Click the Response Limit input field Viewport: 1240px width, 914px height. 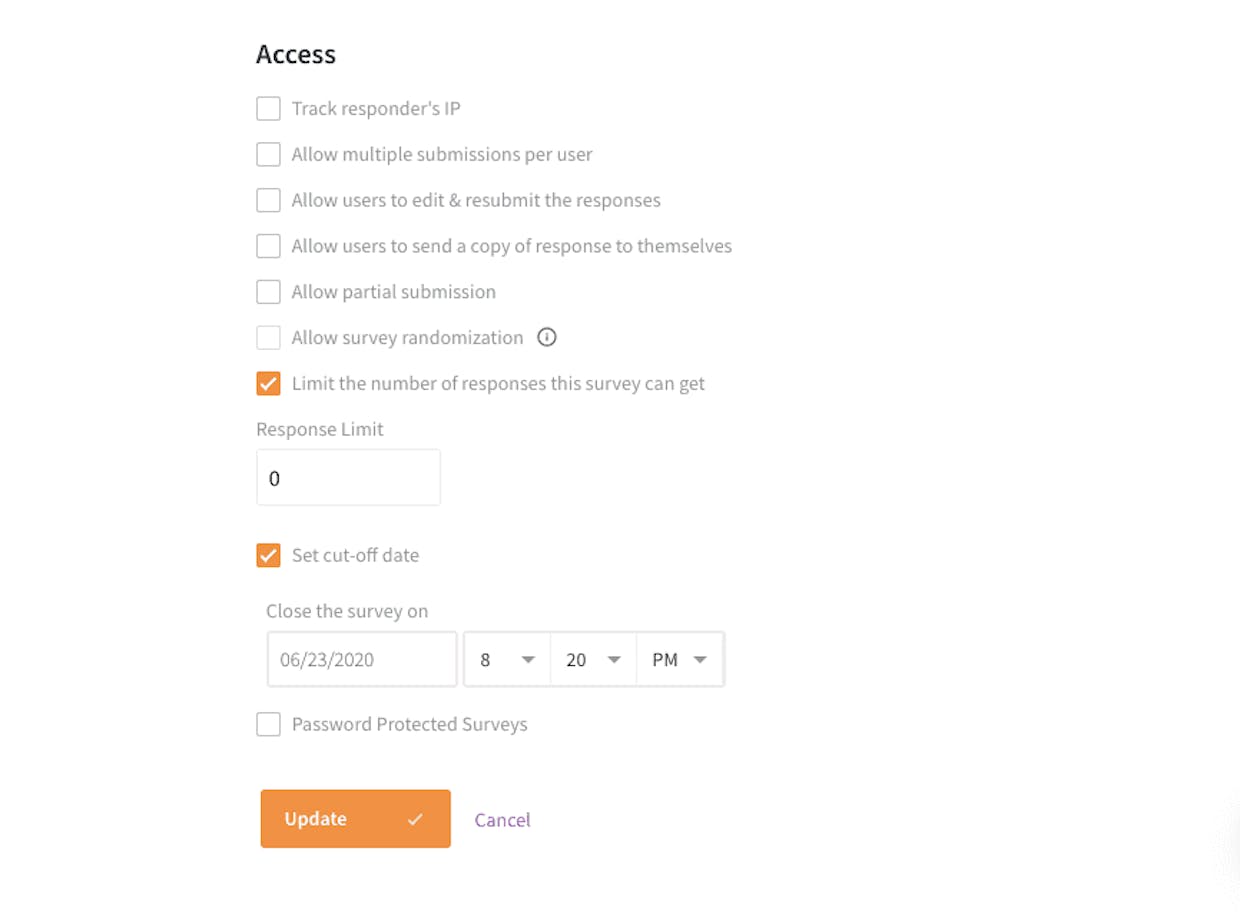(348, 478)
